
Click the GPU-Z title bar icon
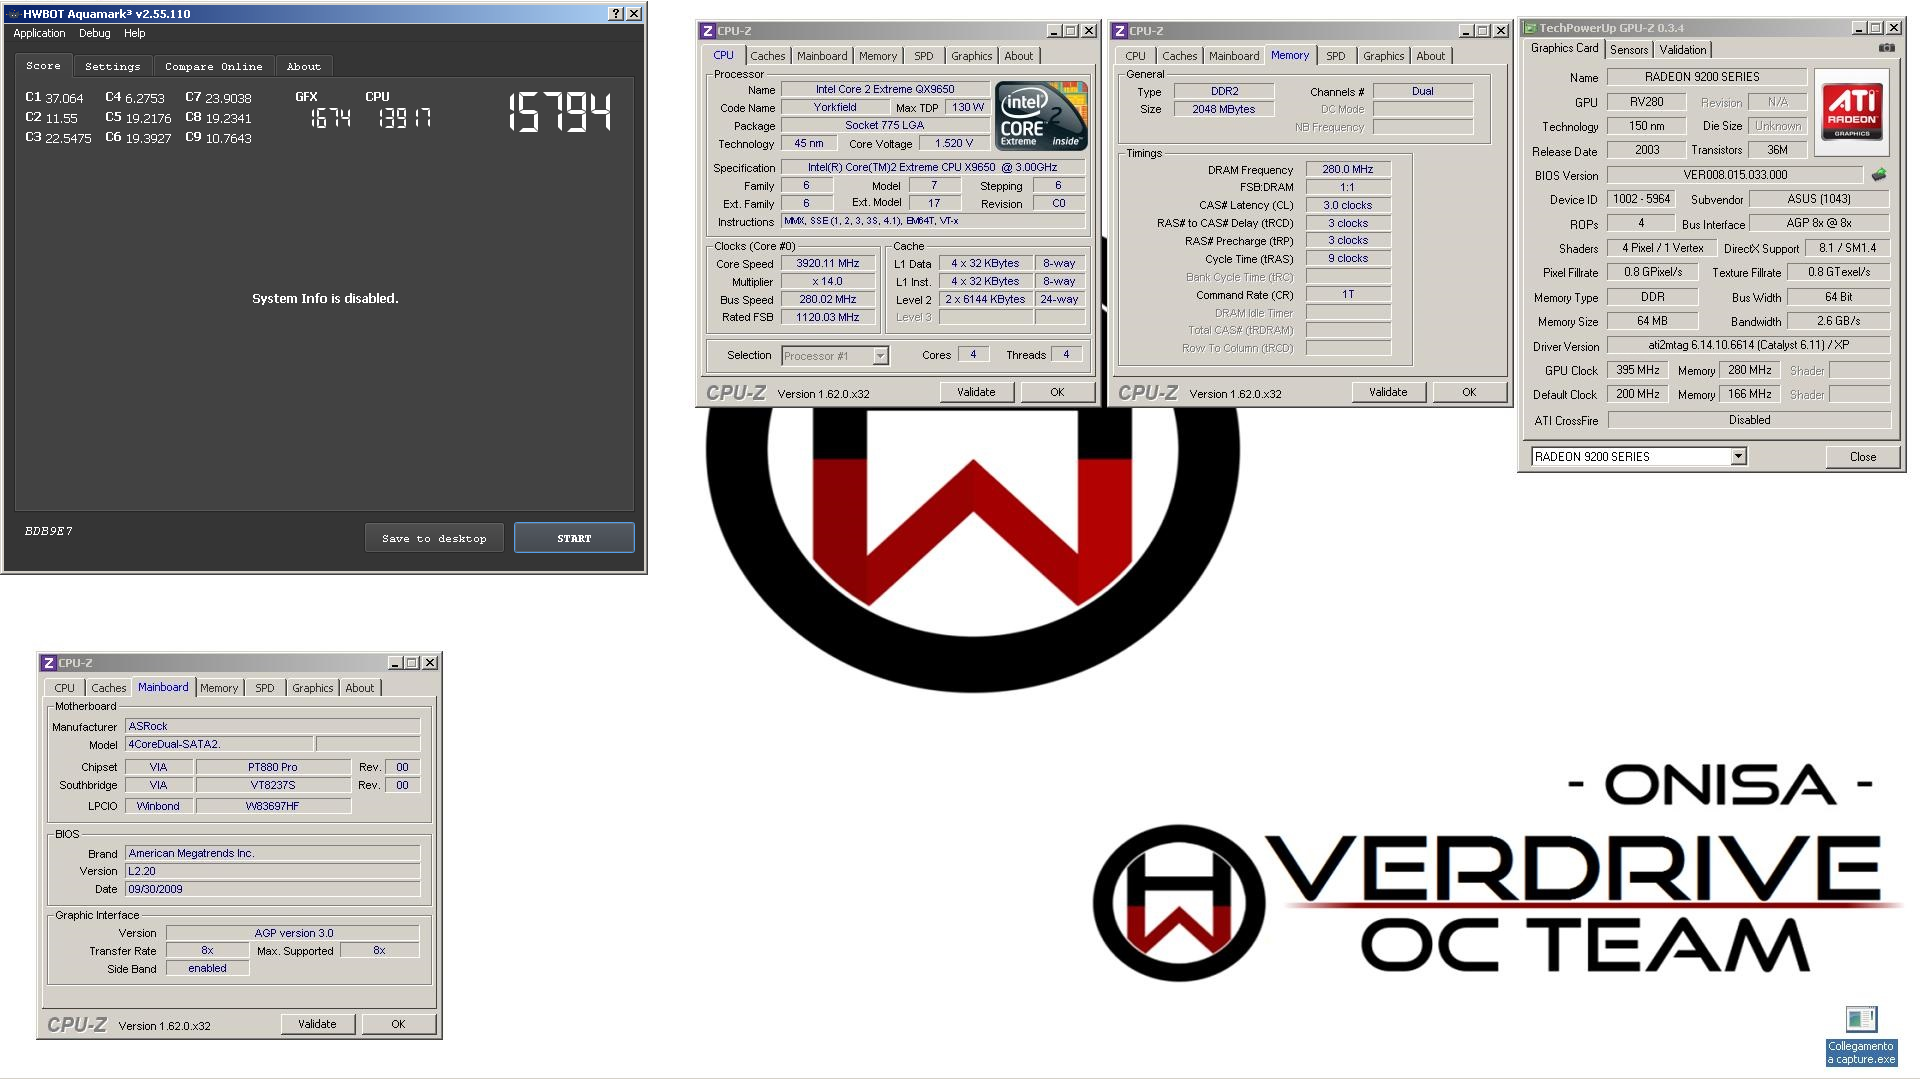[x=1529, y=28]
